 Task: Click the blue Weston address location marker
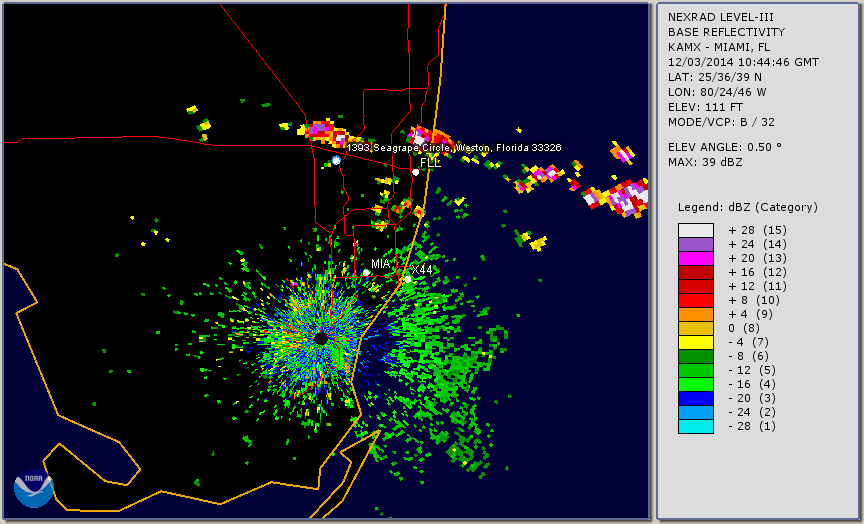336,160
